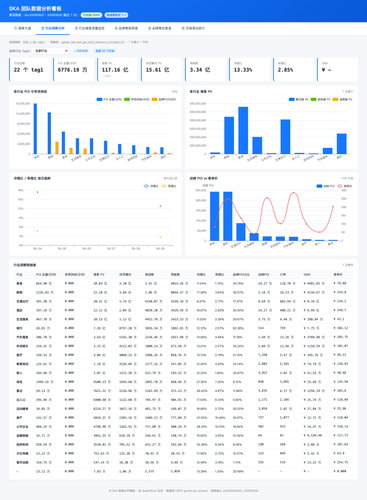This screenshot has width=367, height=500.
Task: Toggle orange legend swatch in POI chart
Action: click(154, 99)
